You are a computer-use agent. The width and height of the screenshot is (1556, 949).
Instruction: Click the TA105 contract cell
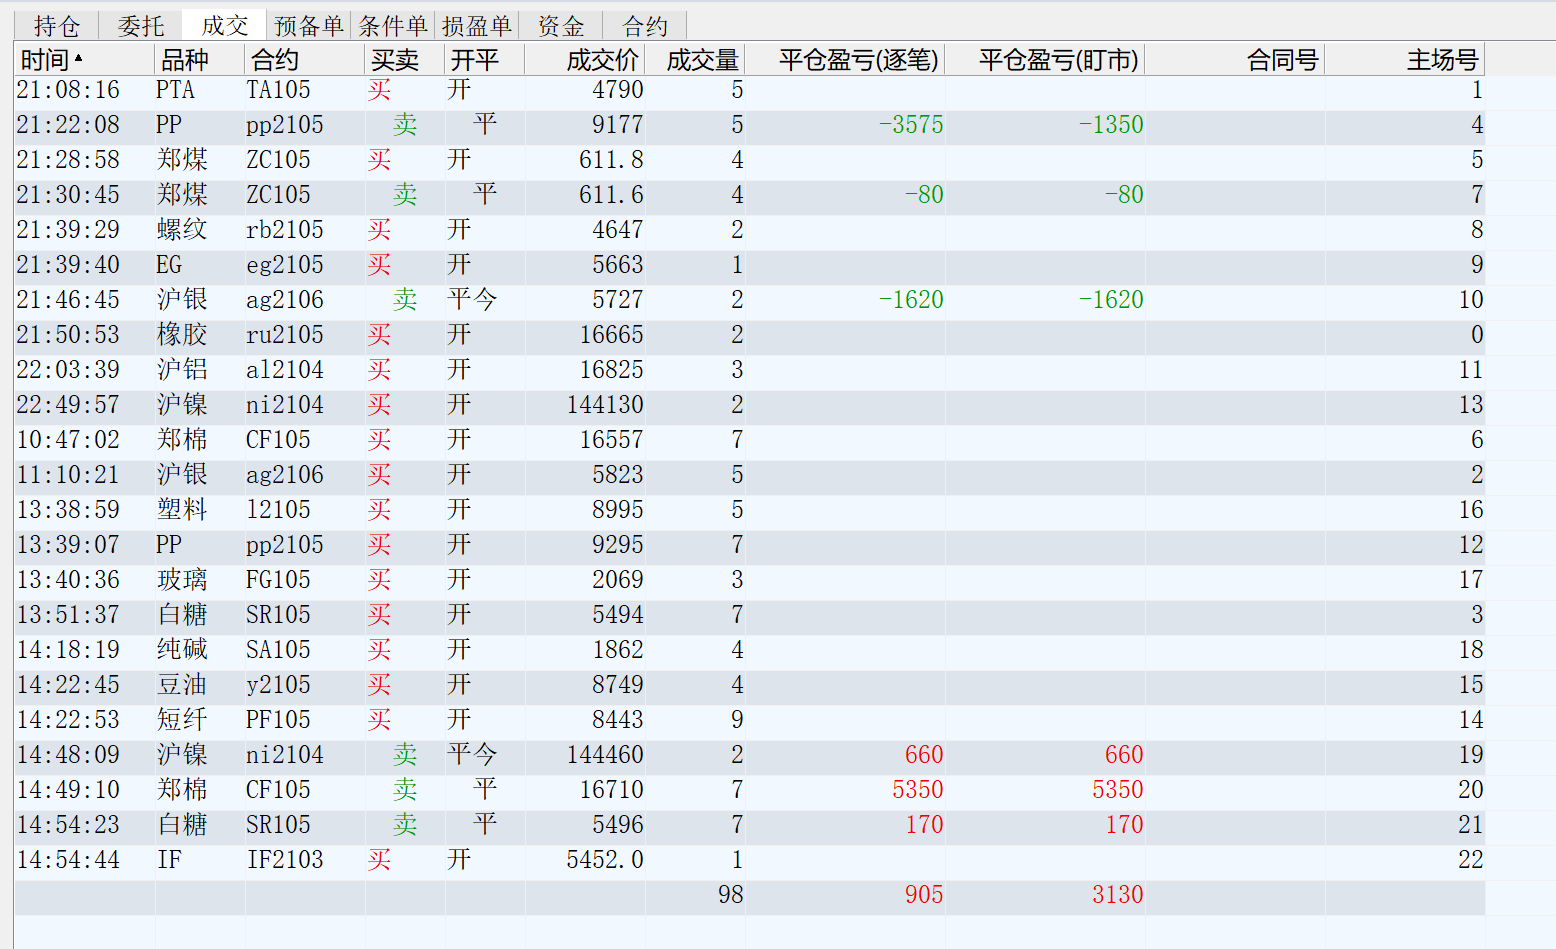tap(278, 90)
